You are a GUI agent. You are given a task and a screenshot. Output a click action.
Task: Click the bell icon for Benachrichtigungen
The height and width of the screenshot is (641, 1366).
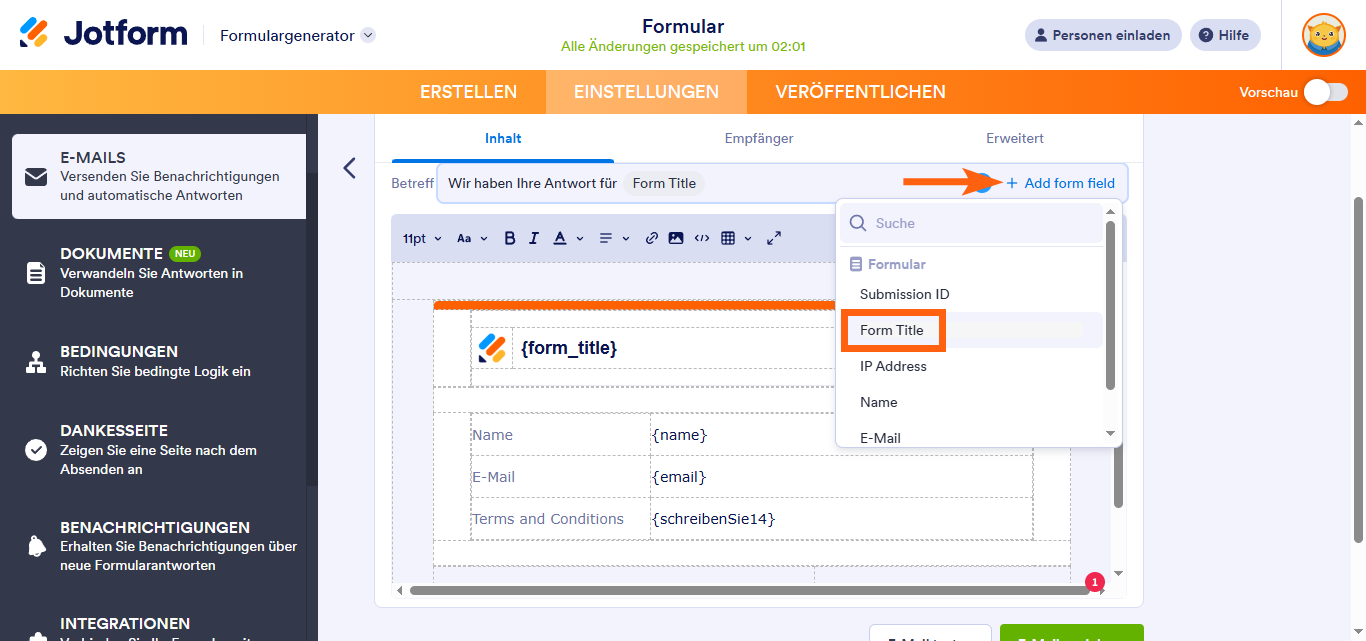[x=36, y=546]
